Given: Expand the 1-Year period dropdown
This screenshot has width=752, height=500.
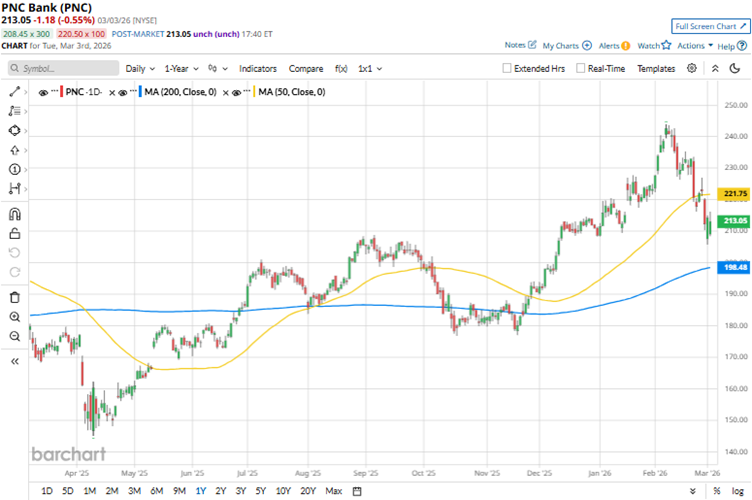Looking at the screenshot, I should tap(182, 69).
